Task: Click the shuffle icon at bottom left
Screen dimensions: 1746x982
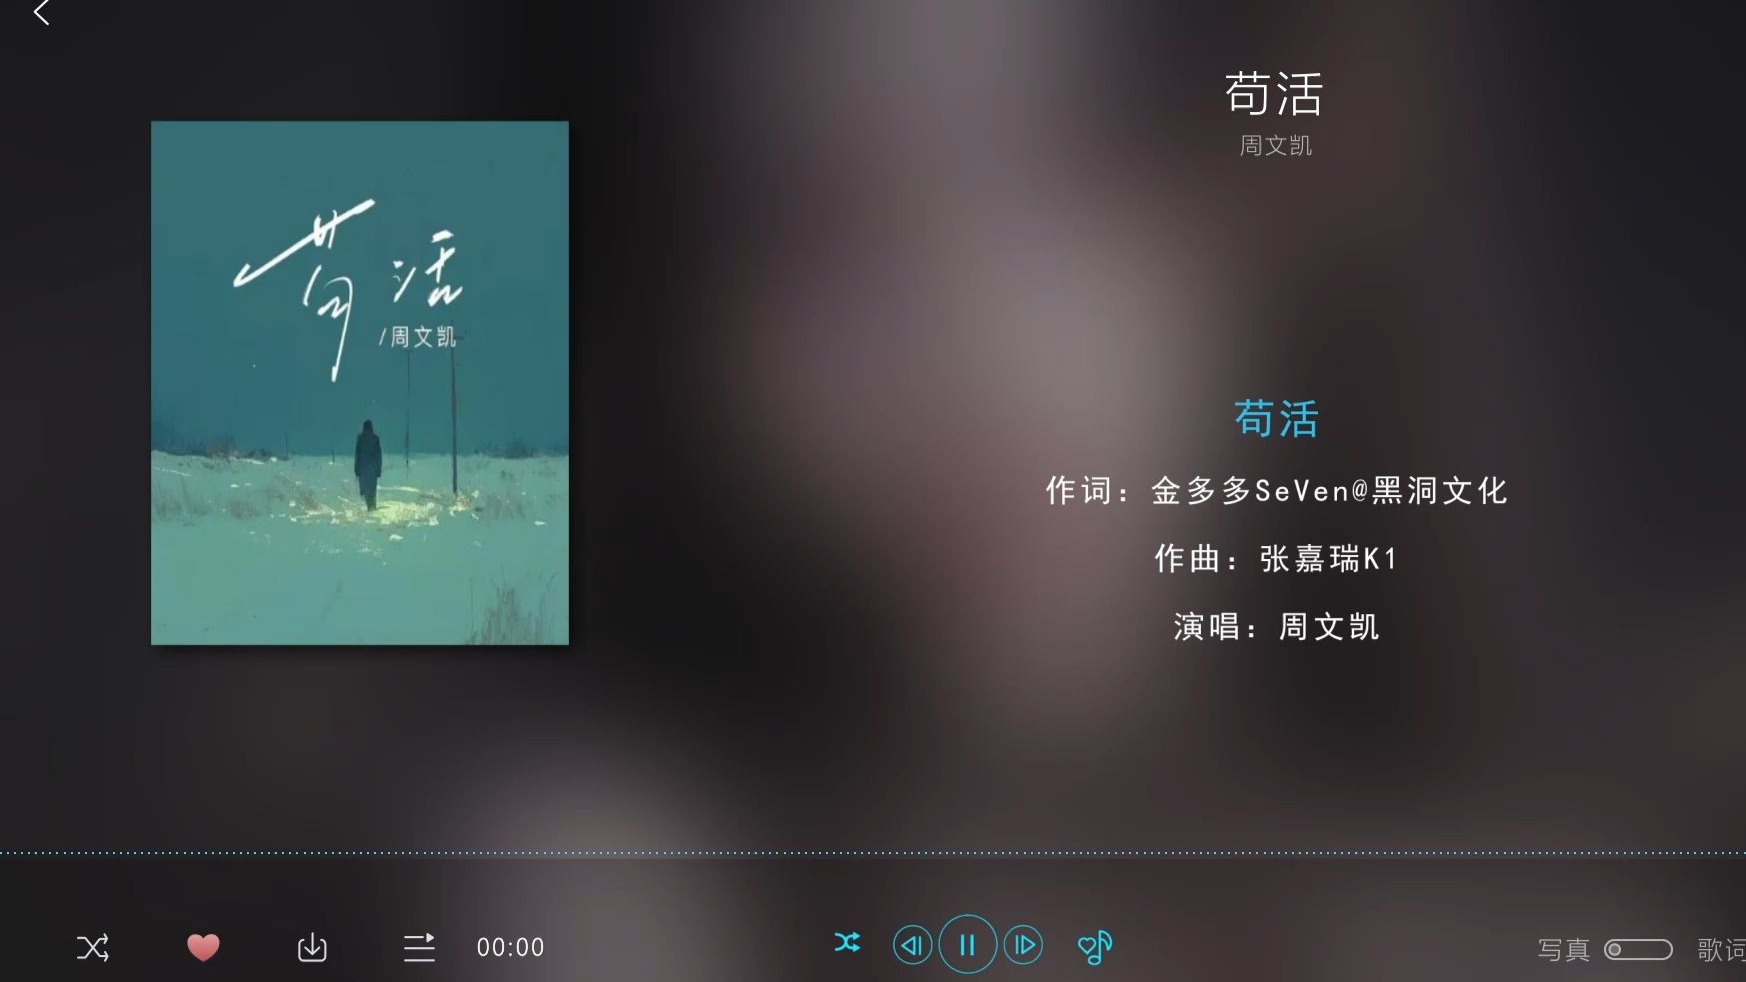Action: click(93, 947)
